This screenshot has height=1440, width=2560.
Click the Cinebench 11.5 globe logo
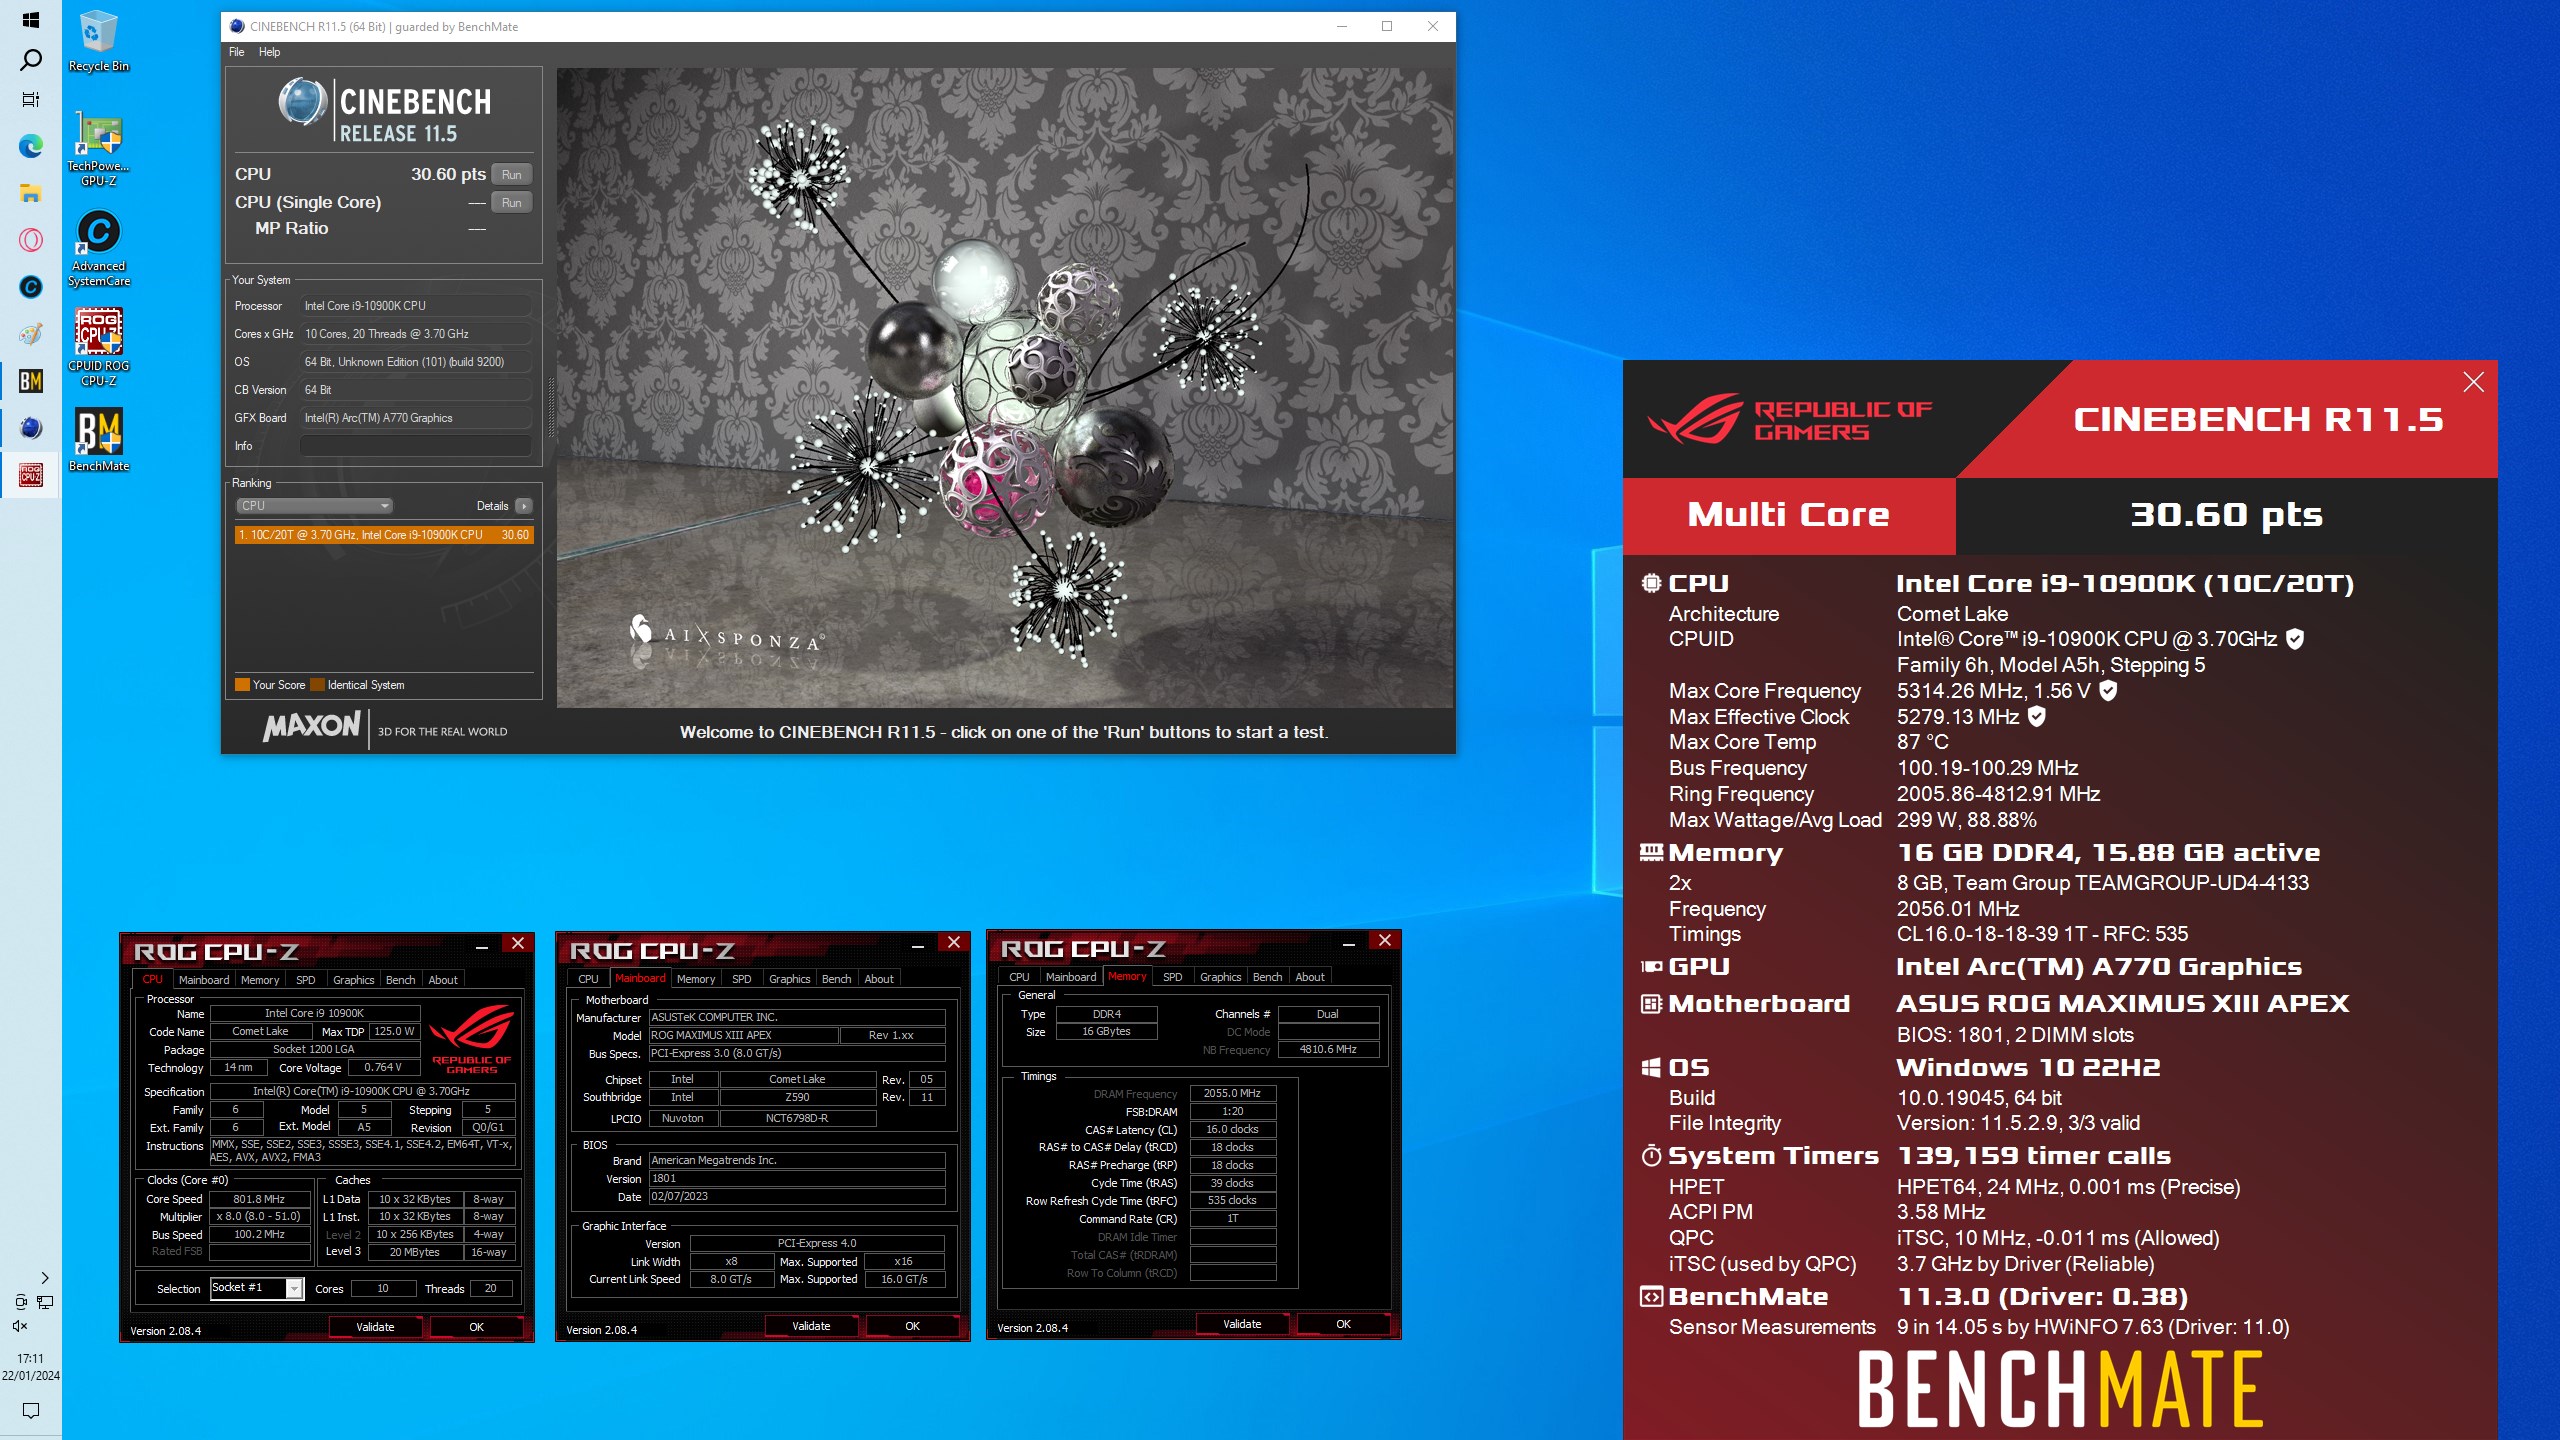(302, 103)
